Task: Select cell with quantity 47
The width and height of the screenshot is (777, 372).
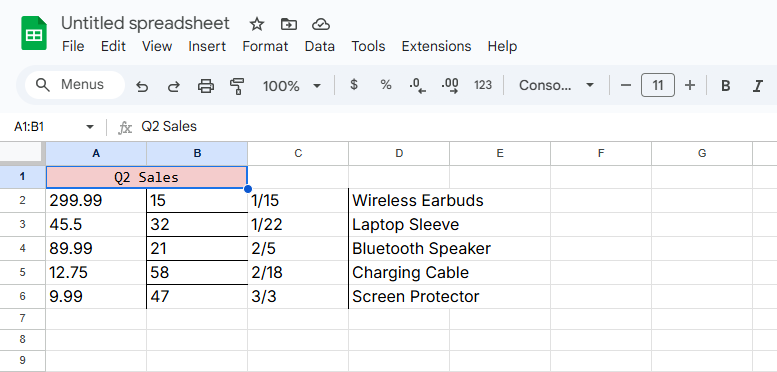Action: [197, 296]
